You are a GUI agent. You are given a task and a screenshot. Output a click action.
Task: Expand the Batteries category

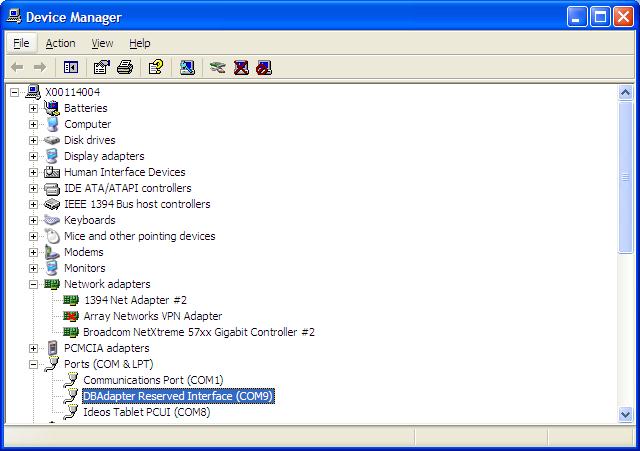(x=33, y=108)
